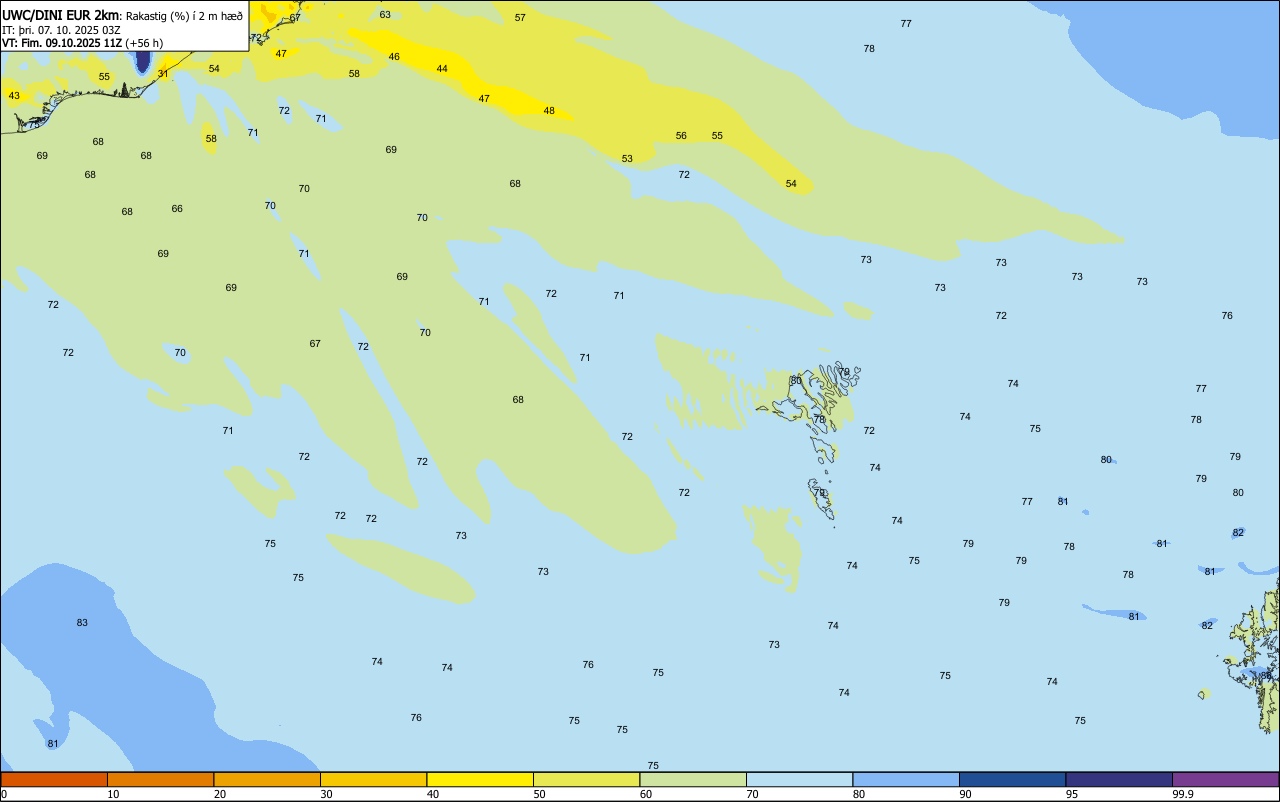Select the map value 43 near the coast
This screenshot has height=802, width=1280.
point(14,96)
